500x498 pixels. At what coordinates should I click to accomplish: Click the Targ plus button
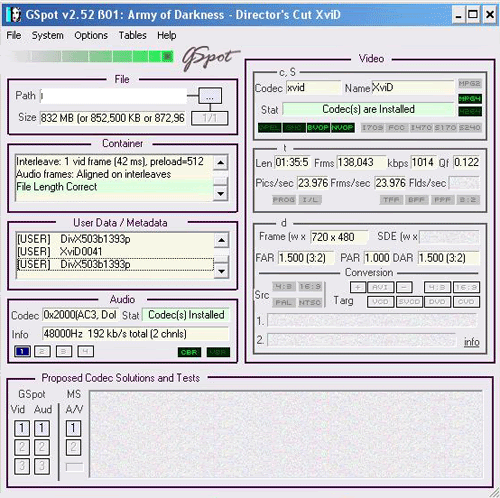pos(358,287)
